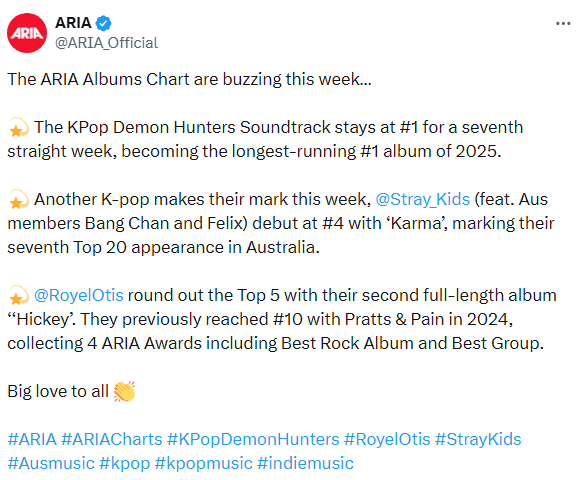The width and height of the screenshot is (582, 480).
Task: Open the #kpopmusic hashtag
Action: (x=203, y=464)
